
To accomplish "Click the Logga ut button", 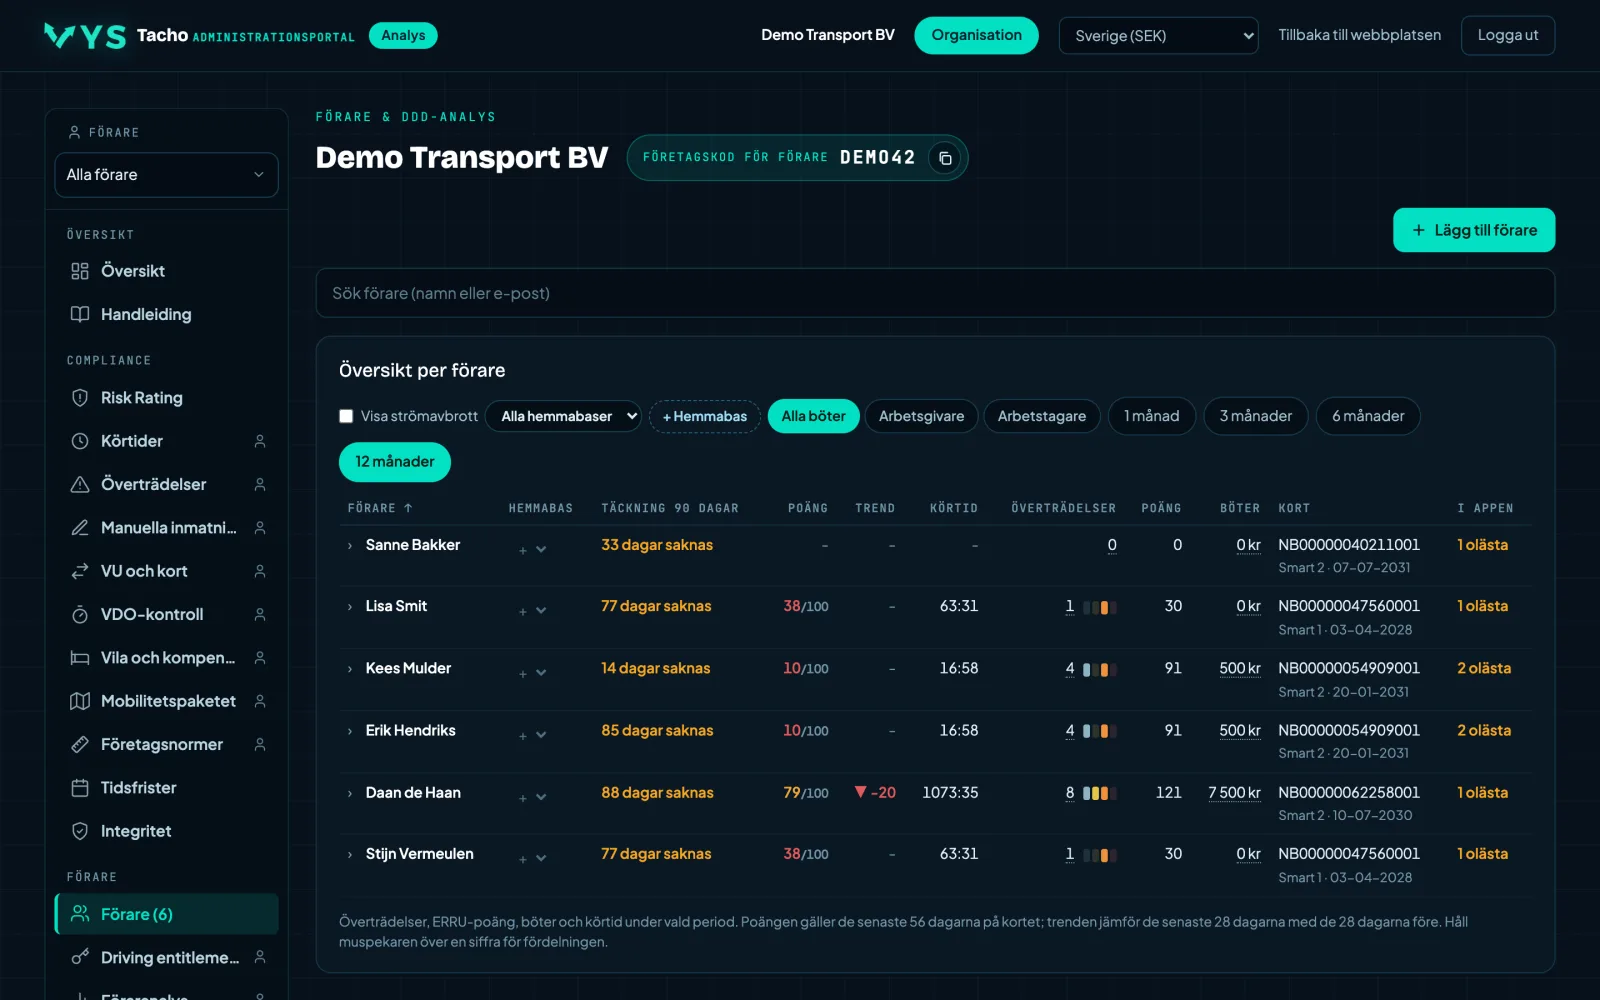I will [x=1508, y=35].
